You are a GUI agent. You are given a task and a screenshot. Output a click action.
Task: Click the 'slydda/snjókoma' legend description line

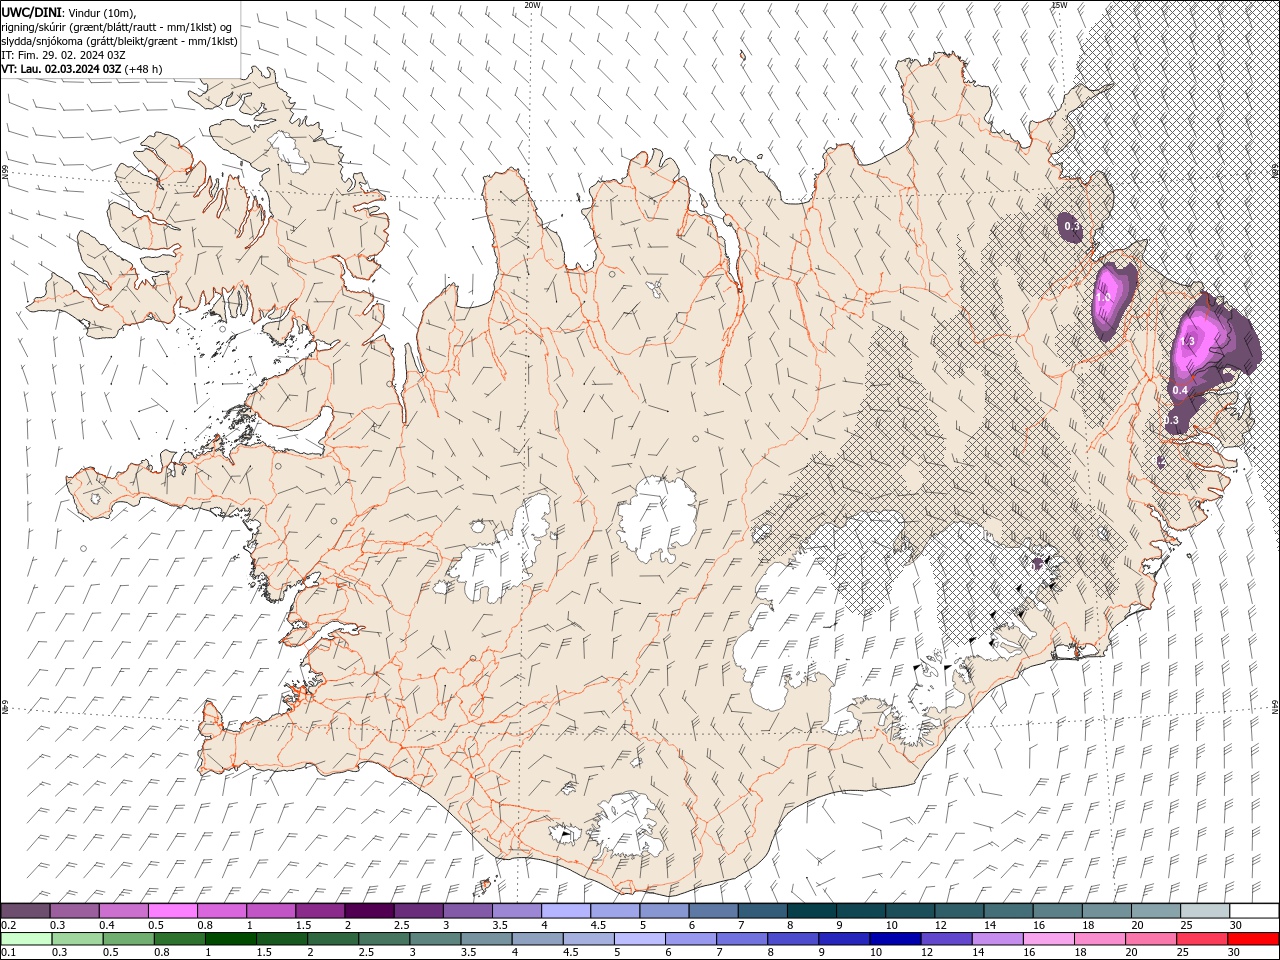tap(120, 41)
